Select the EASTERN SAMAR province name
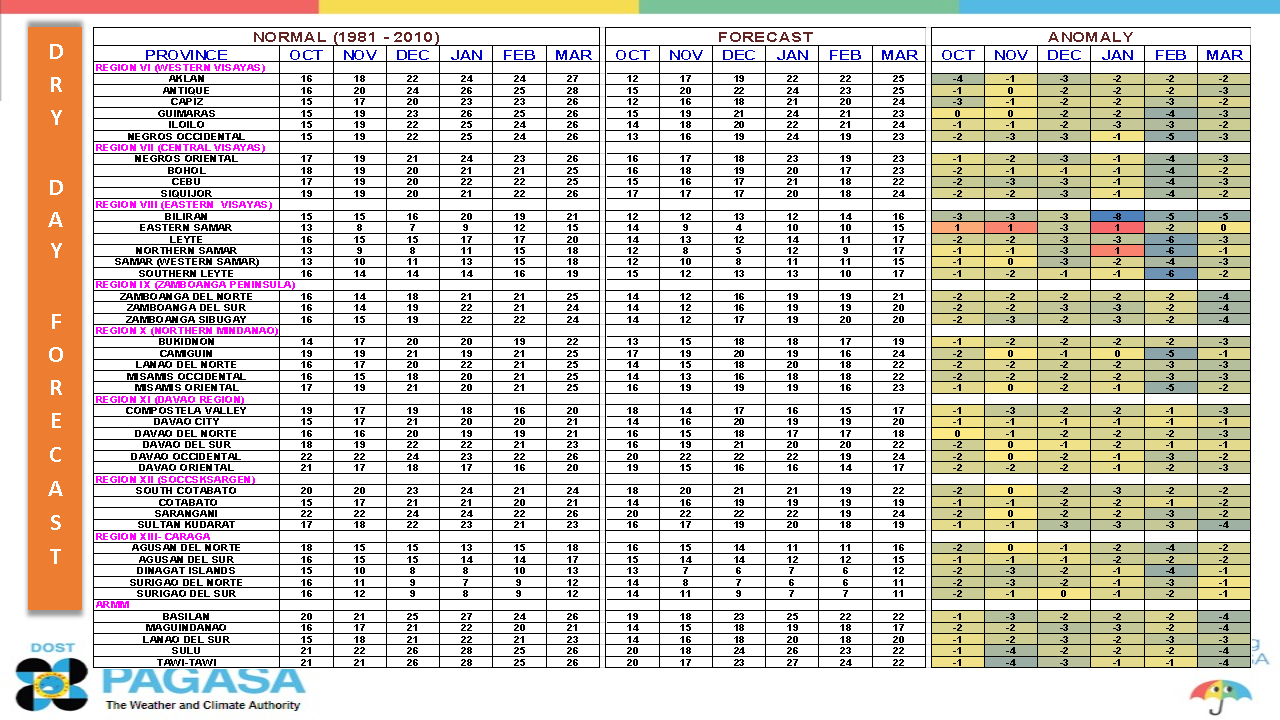Viewport: 1280px width, 720px height. tap(186, 227)
